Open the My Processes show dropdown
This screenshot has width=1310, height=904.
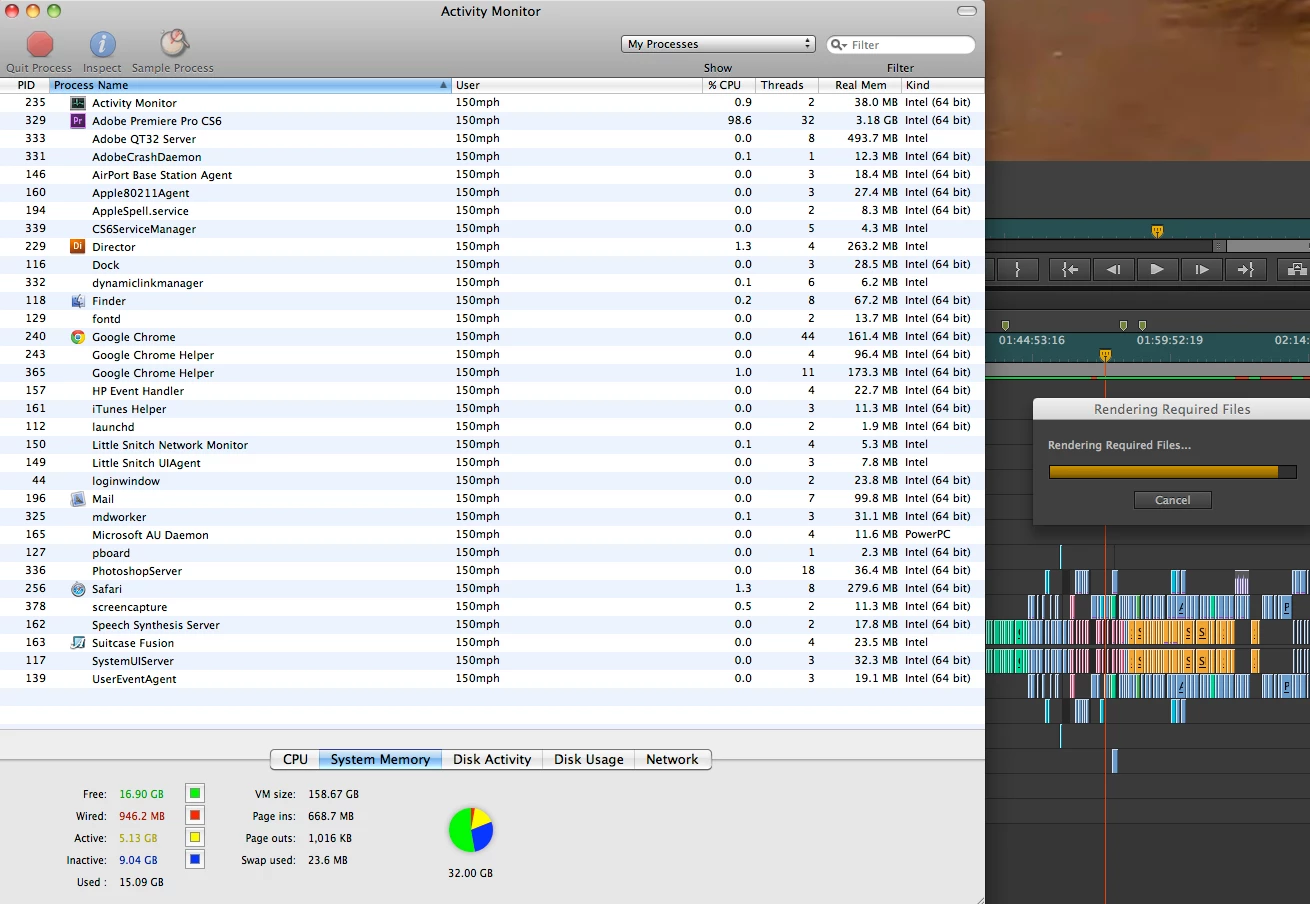[719, 44]
